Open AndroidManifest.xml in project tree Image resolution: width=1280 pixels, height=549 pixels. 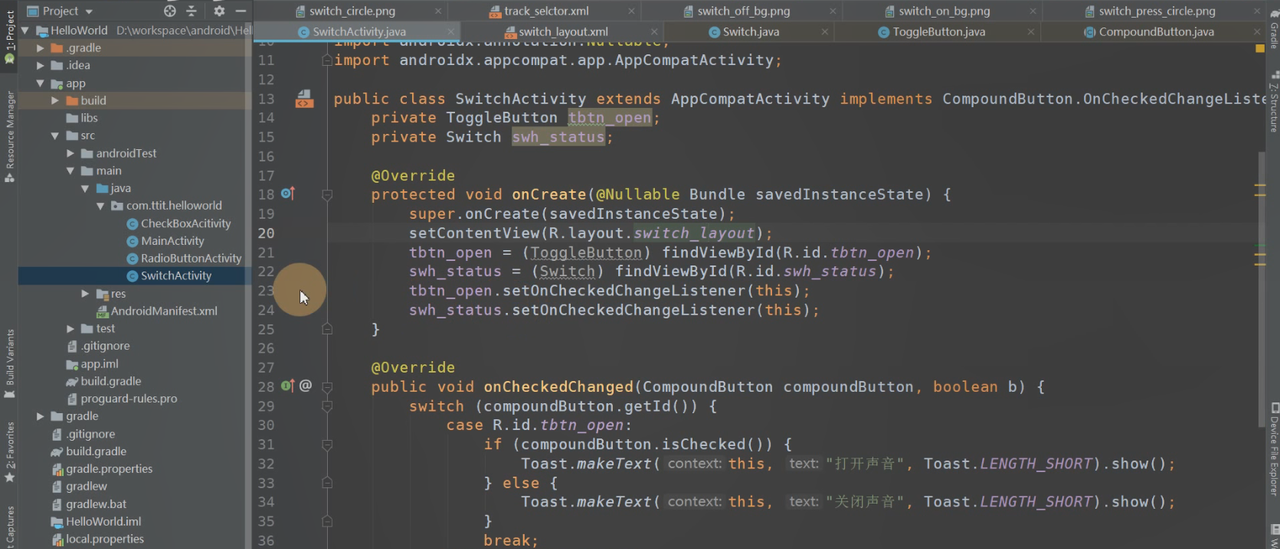[x=163, y=311]
